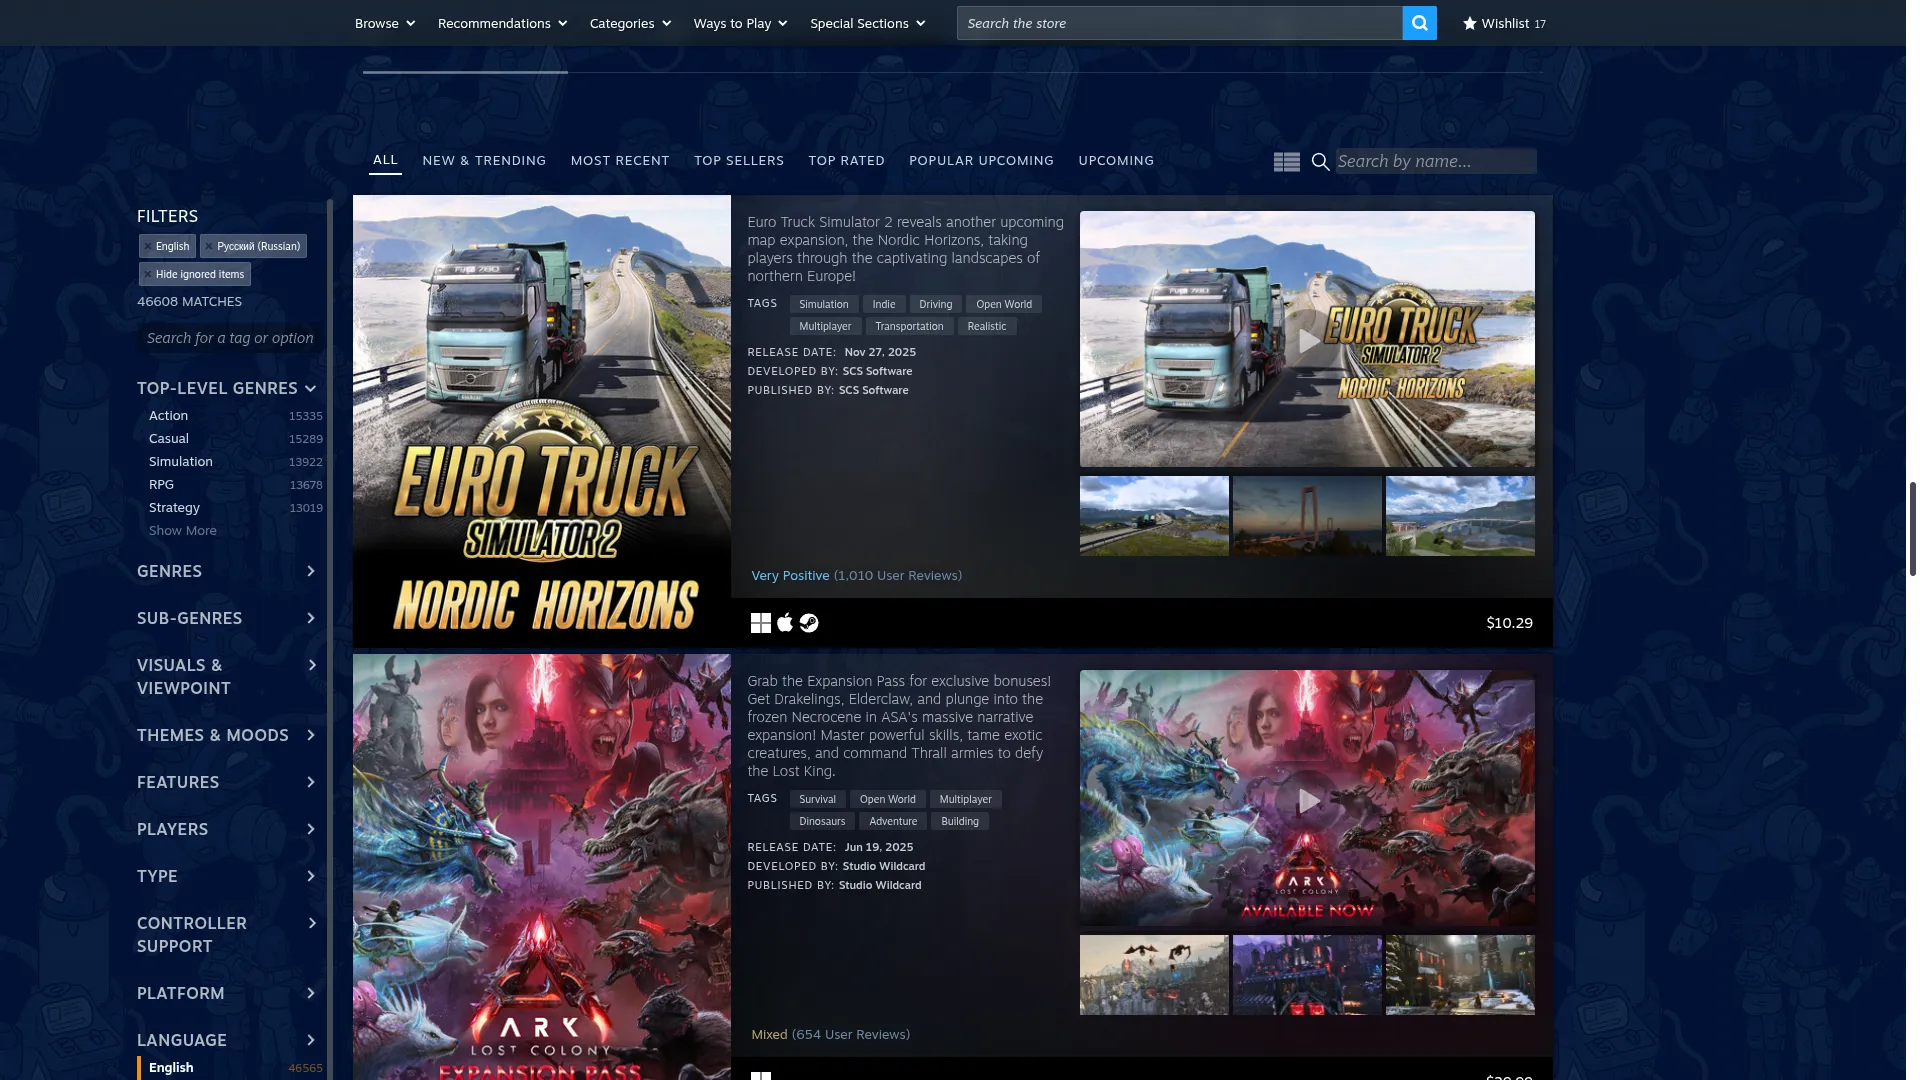This screenshot has width=1920, height=1080.
Task: Open the Categories dropdown menu
Action: pos(630,23)
